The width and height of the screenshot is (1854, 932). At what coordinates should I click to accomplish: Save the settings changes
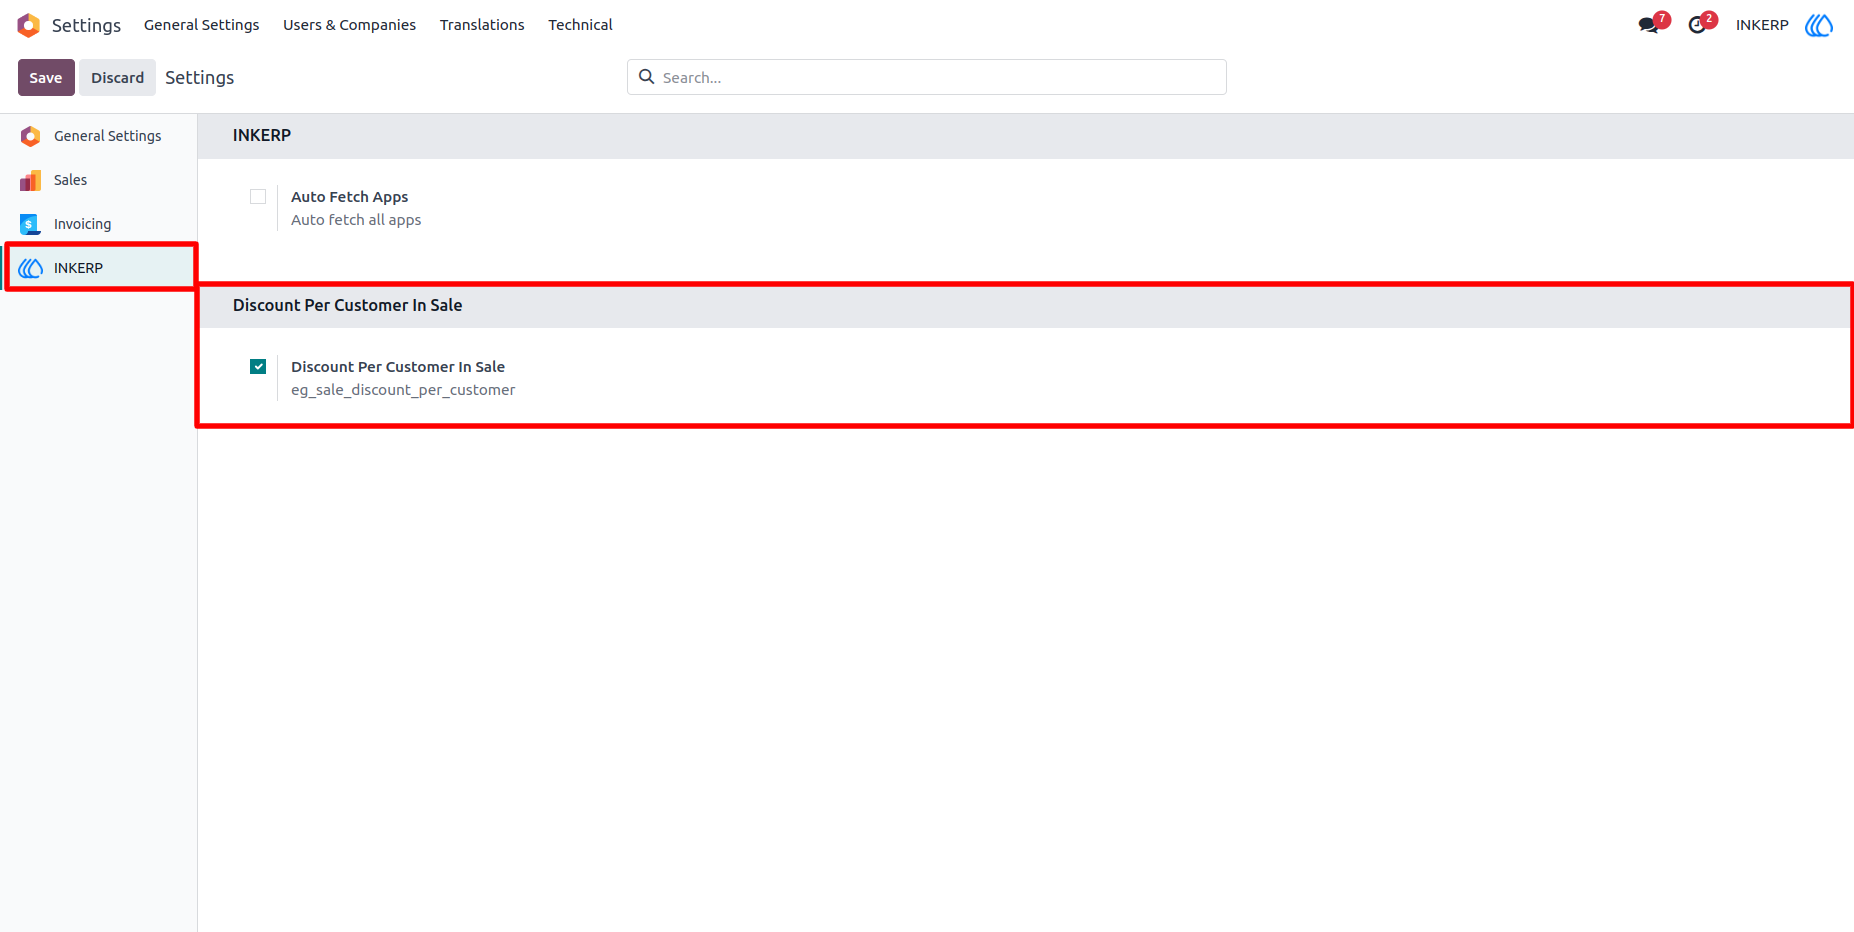pyautogui.click(x=46, y=78)
